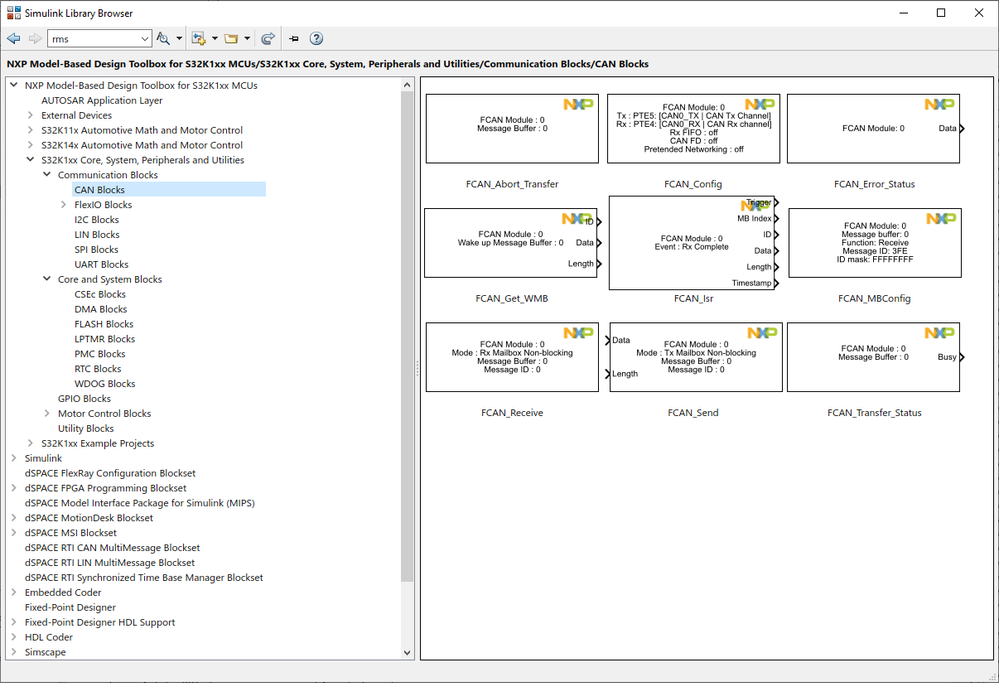Select LPTMR Blocks in the tree

point(104,339)
